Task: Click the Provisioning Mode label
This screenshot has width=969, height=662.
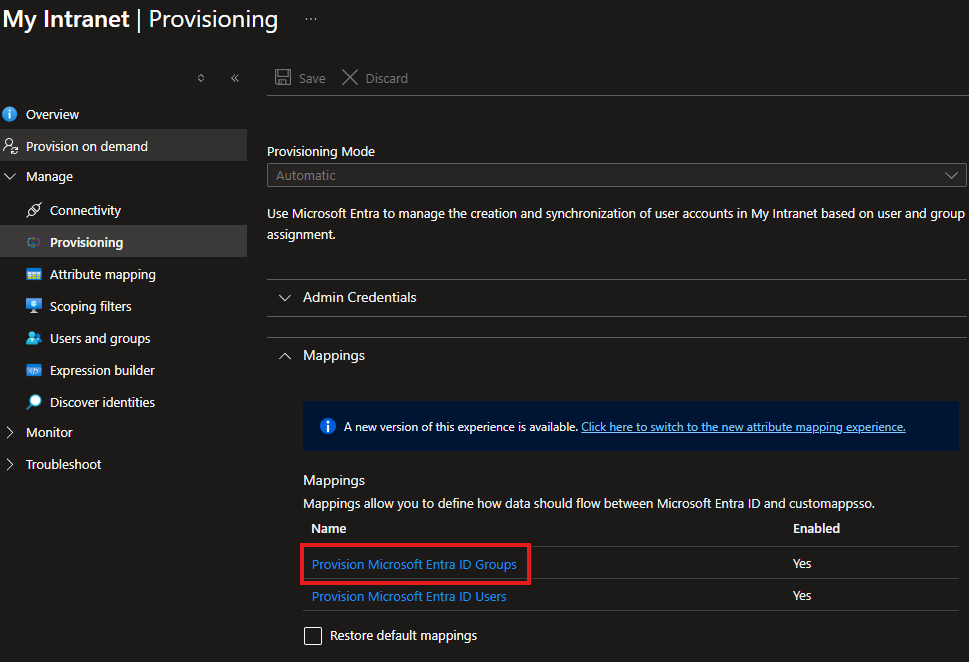Action: pos(321,151)
